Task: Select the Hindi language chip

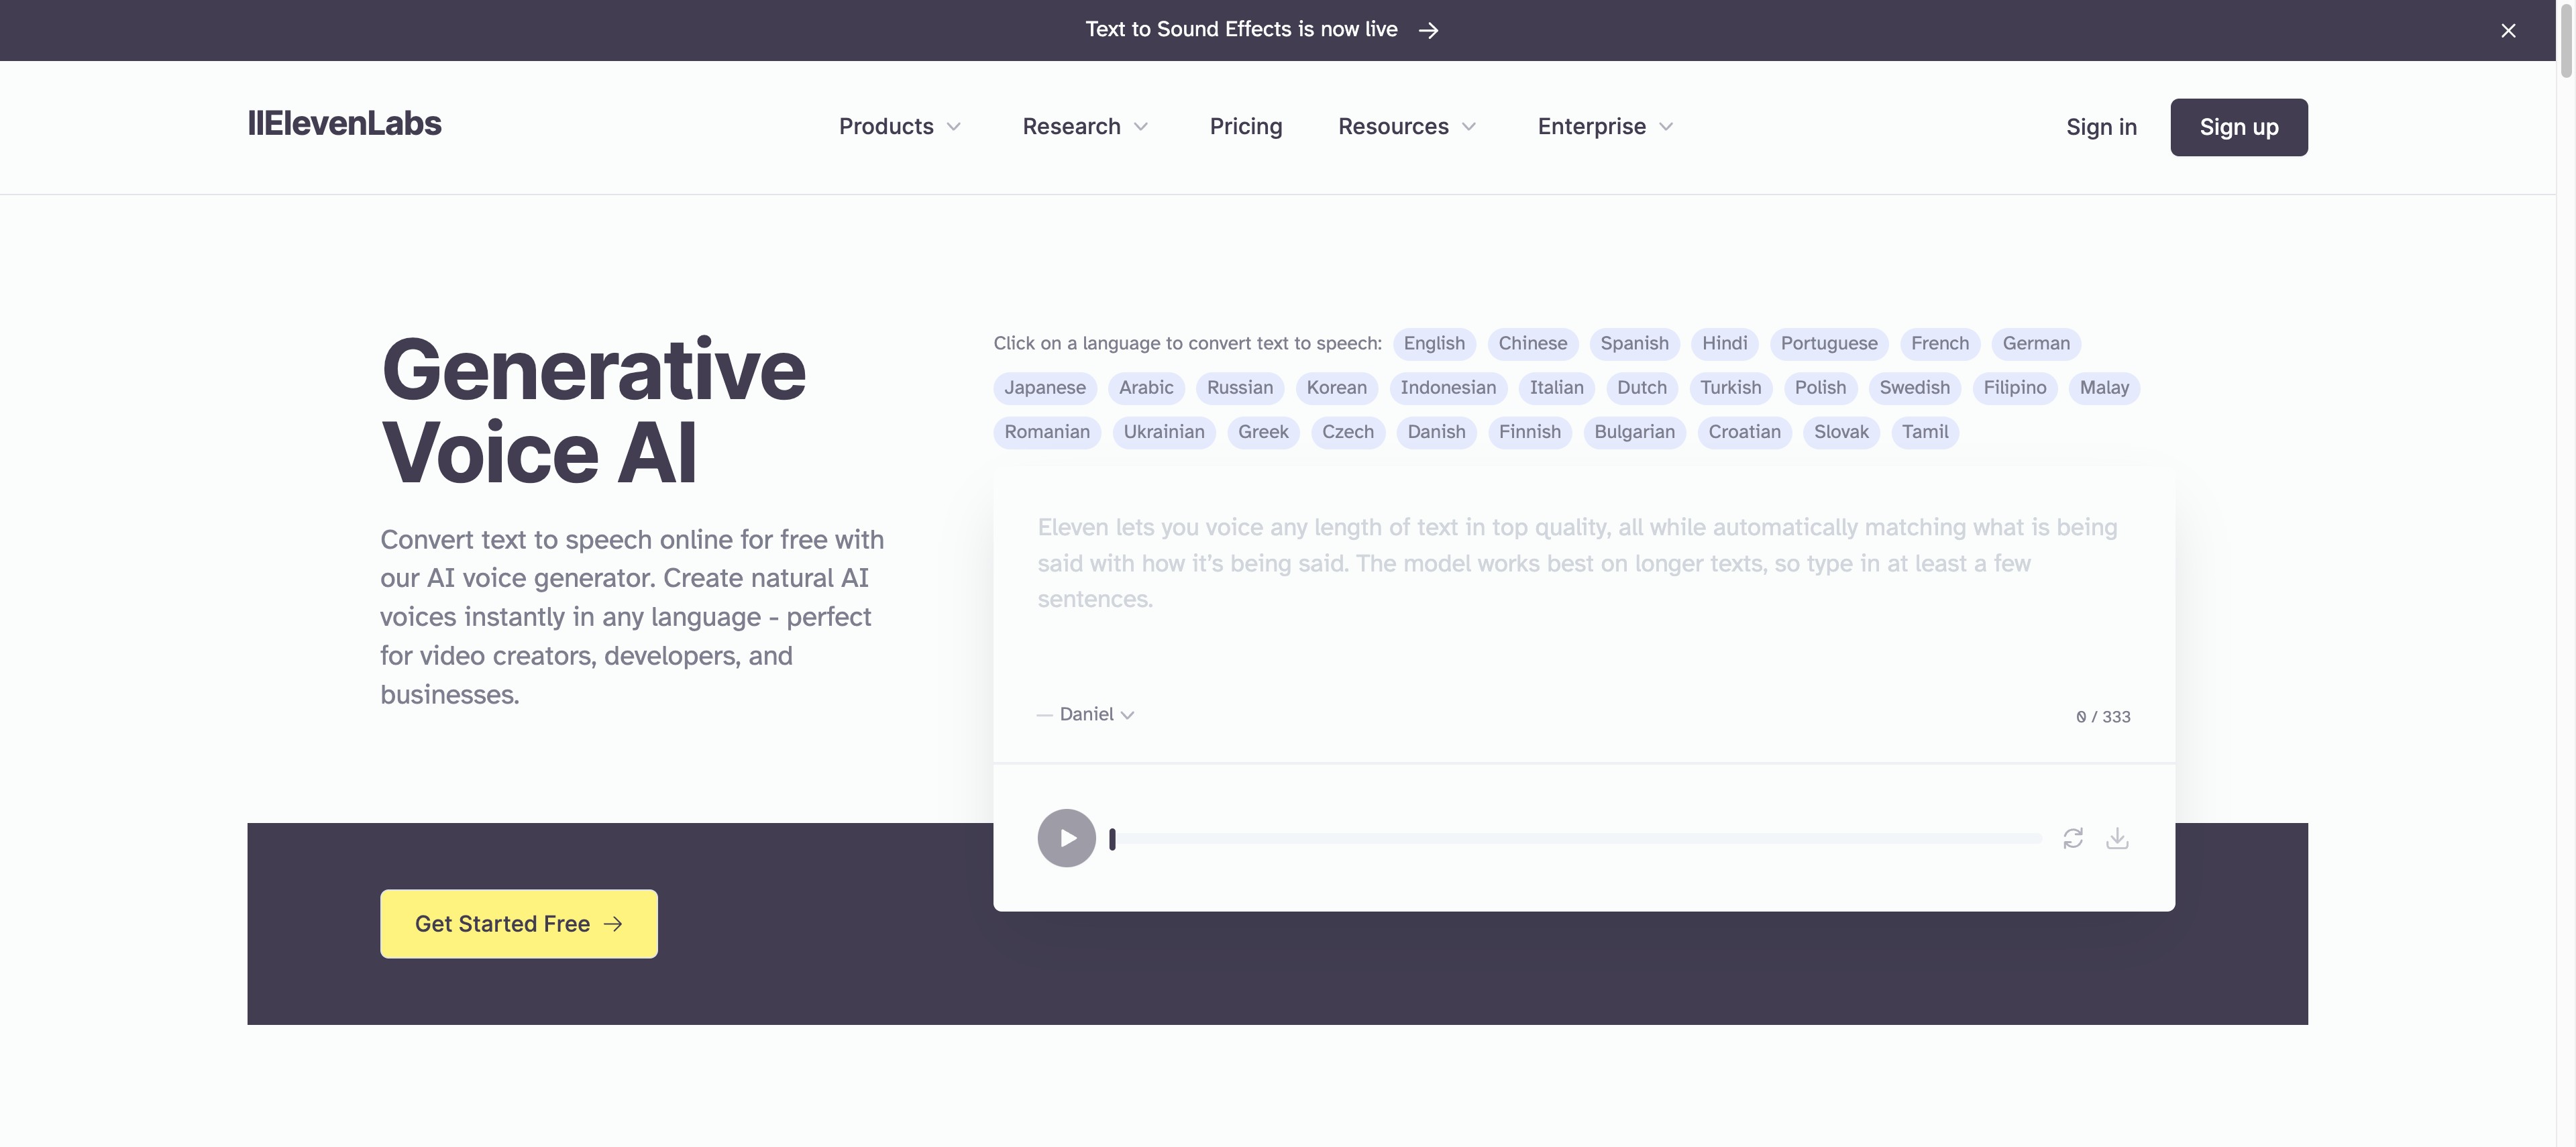Action: (1724, 343)
